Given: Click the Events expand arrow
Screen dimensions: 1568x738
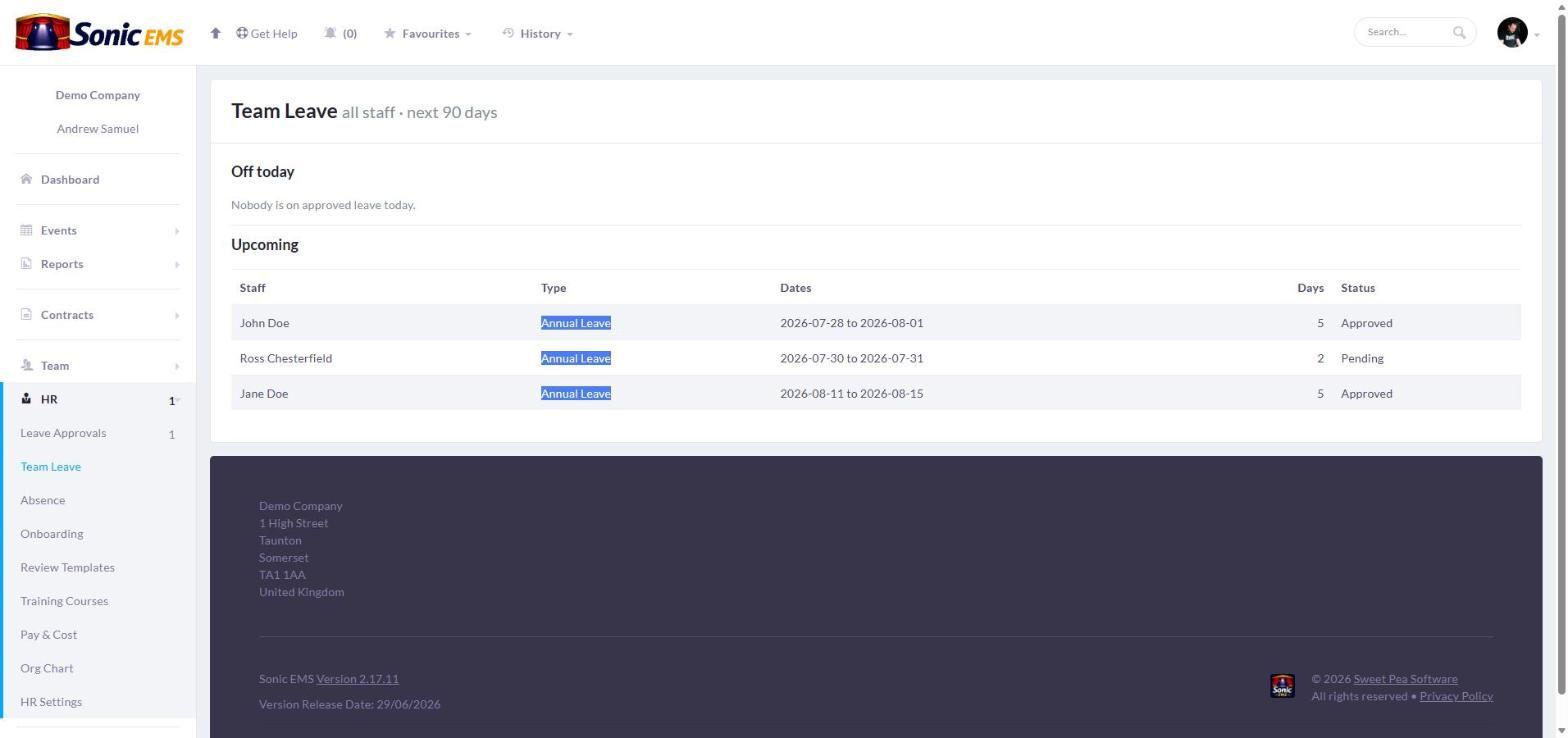Looking at the screenshot, I should (x=177, y=231).
